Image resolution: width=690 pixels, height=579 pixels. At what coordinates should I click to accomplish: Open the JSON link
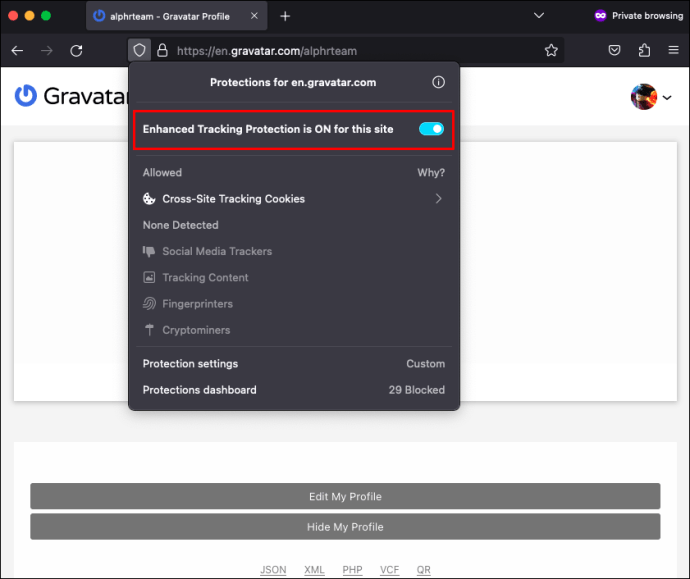273,570
